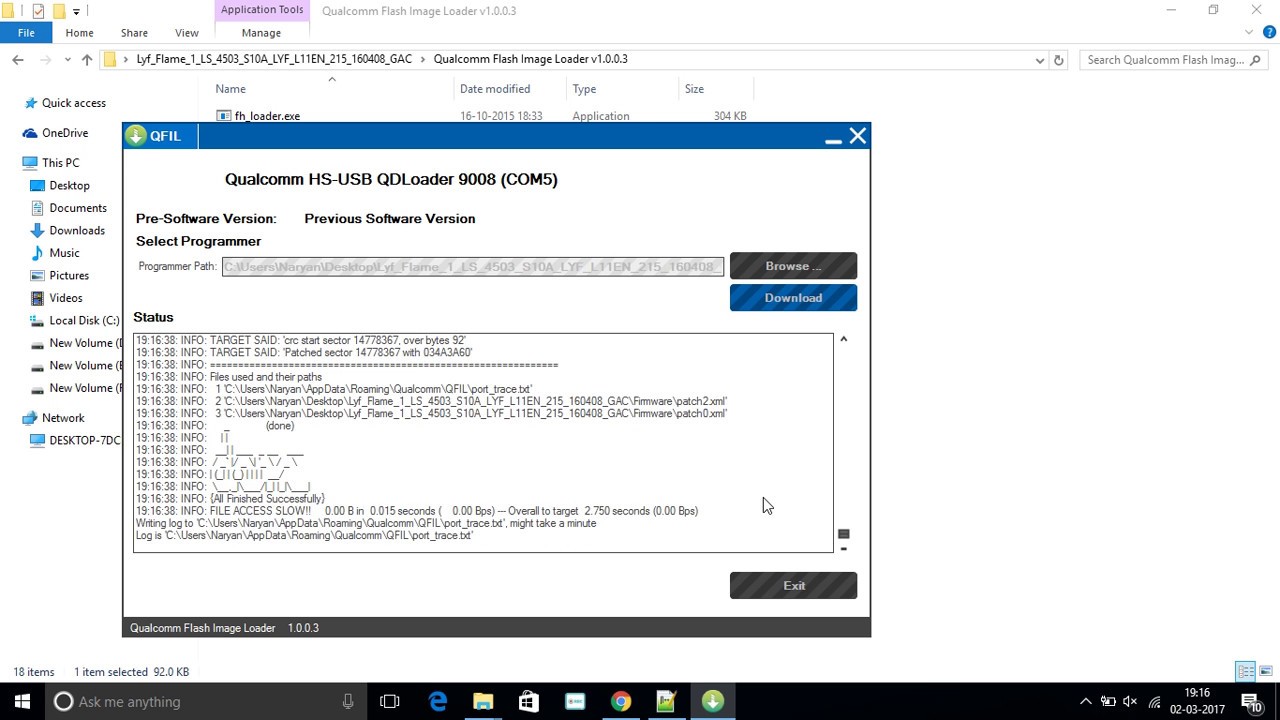The image size is (1280, 720).
Task: Open Documents folder in sidebar
Action: (x=77, y=208)
